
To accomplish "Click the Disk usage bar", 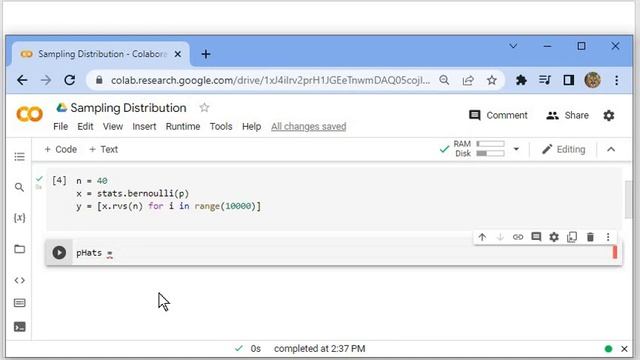I will pyautogui.click(x=490, y=153).
